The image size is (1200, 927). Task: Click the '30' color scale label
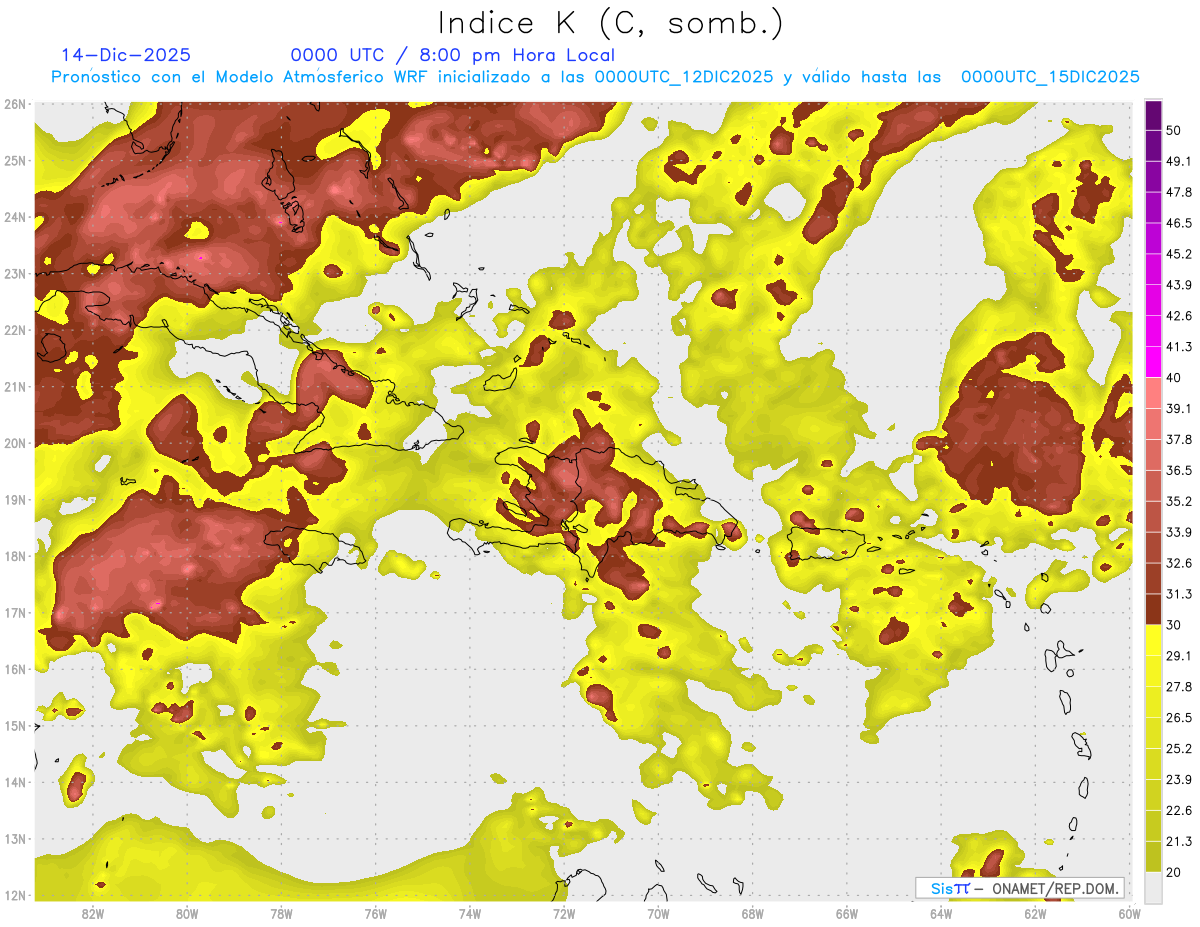coord(1174,625)
